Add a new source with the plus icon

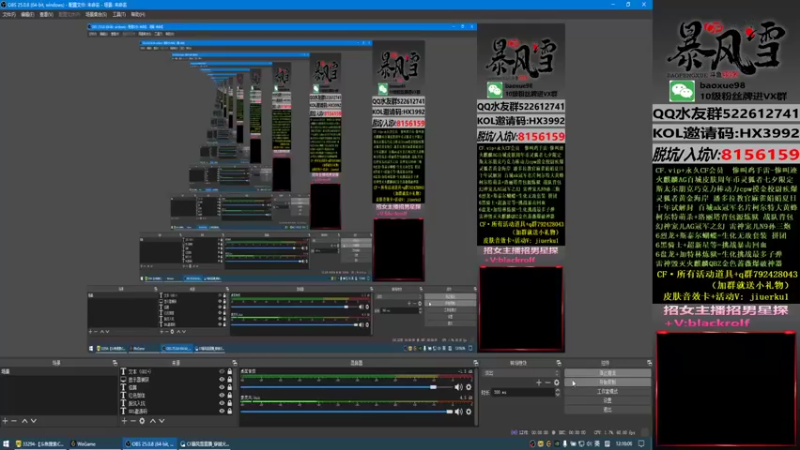point(124,421)
